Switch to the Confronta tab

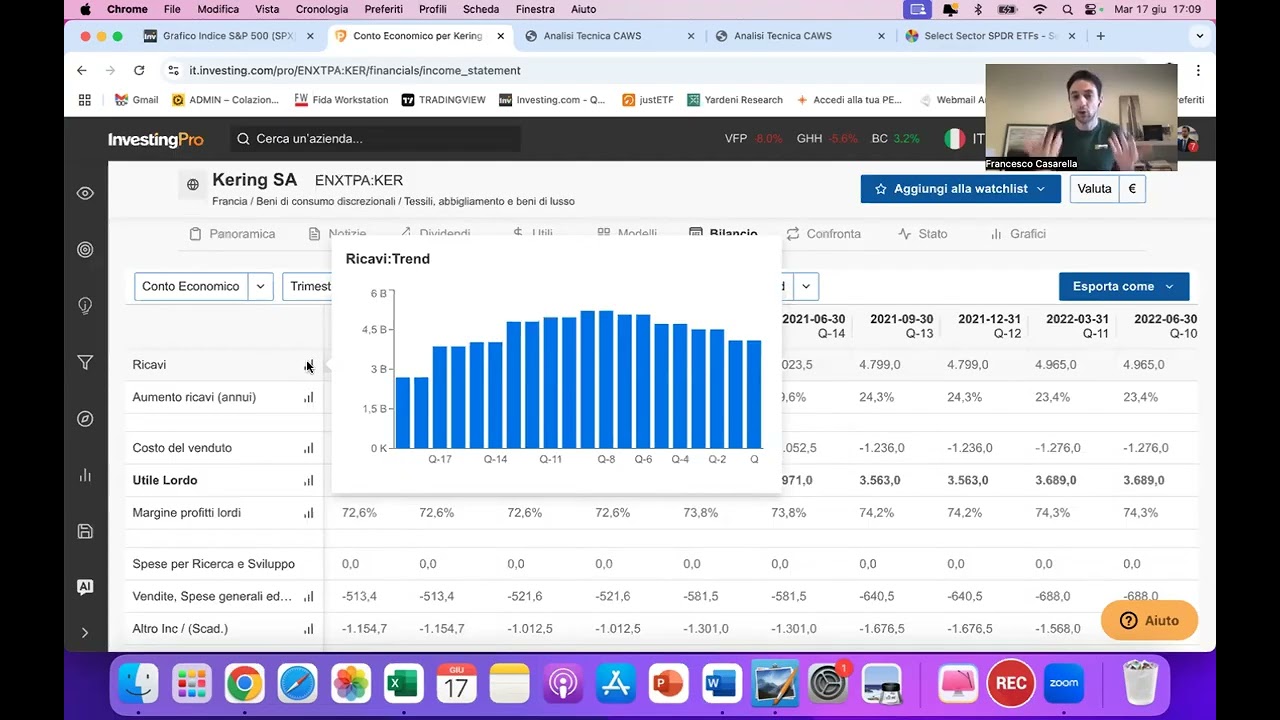[x=823, y=234]
